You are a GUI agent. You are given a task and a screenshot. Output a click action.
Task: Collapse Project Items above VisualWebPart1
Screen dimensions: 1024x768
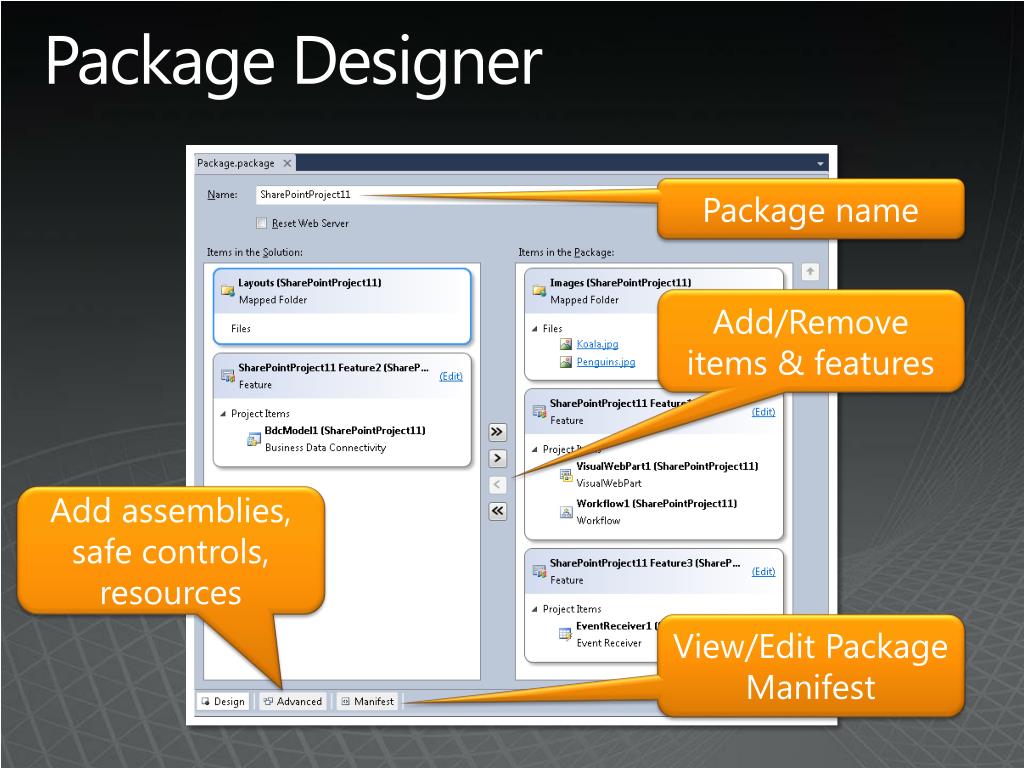tap(535, 449)
